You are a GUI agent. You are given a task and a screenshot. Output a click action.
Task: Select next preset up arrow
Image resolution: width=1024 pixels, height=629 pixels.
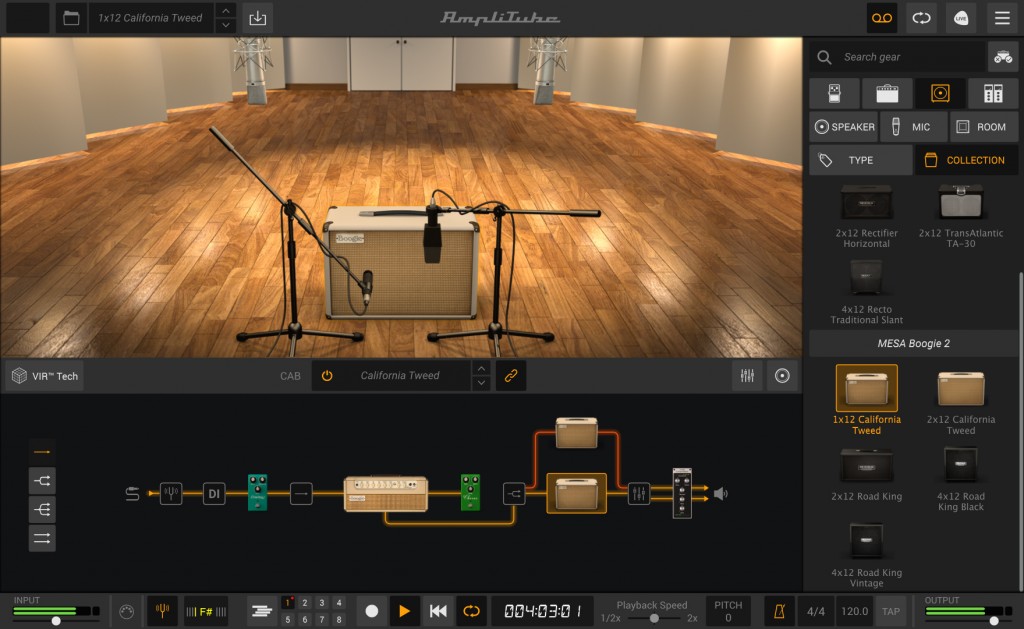pyautogui.click(x=225, y=10)
